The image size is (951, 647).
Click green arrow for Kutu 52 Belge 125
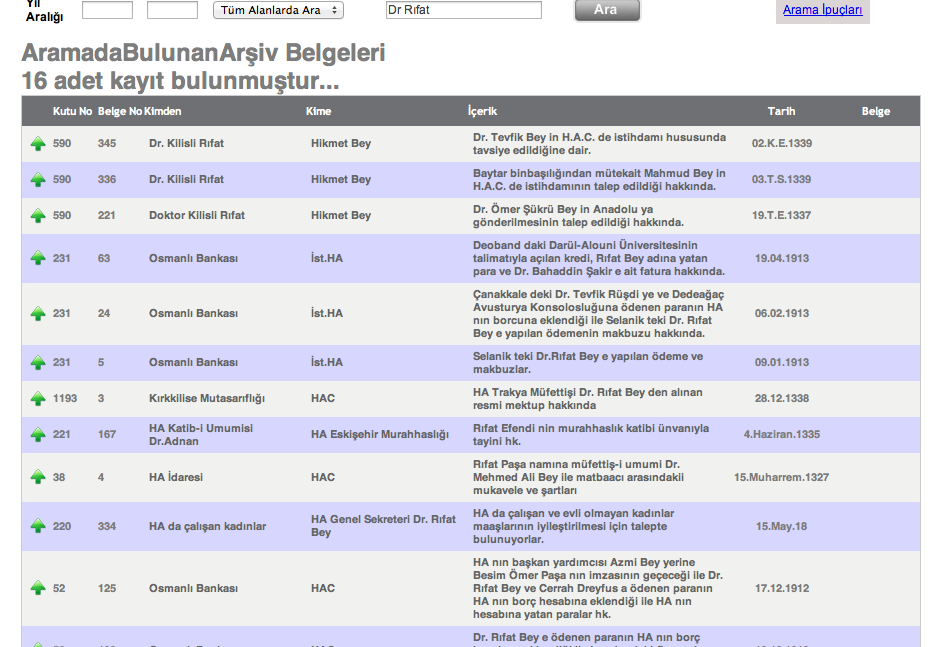tap(38, 588)
